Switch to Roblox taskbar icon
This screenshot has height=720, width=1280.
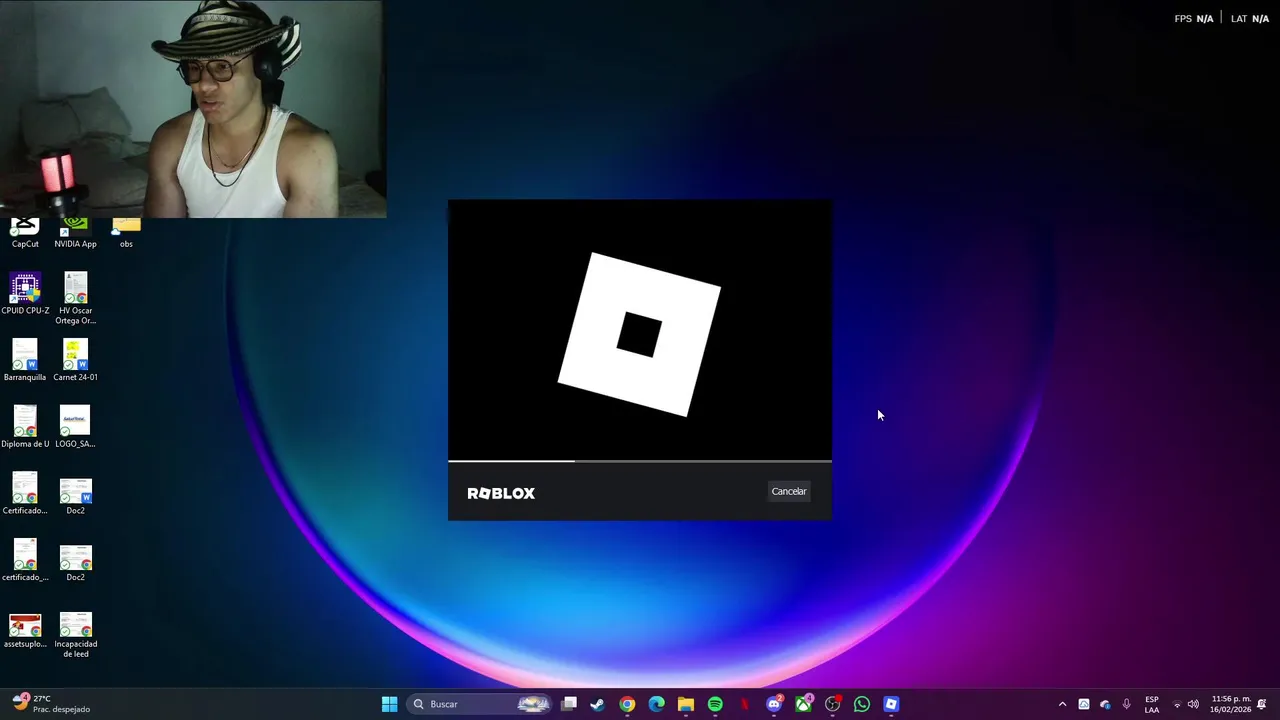(891, 704)
